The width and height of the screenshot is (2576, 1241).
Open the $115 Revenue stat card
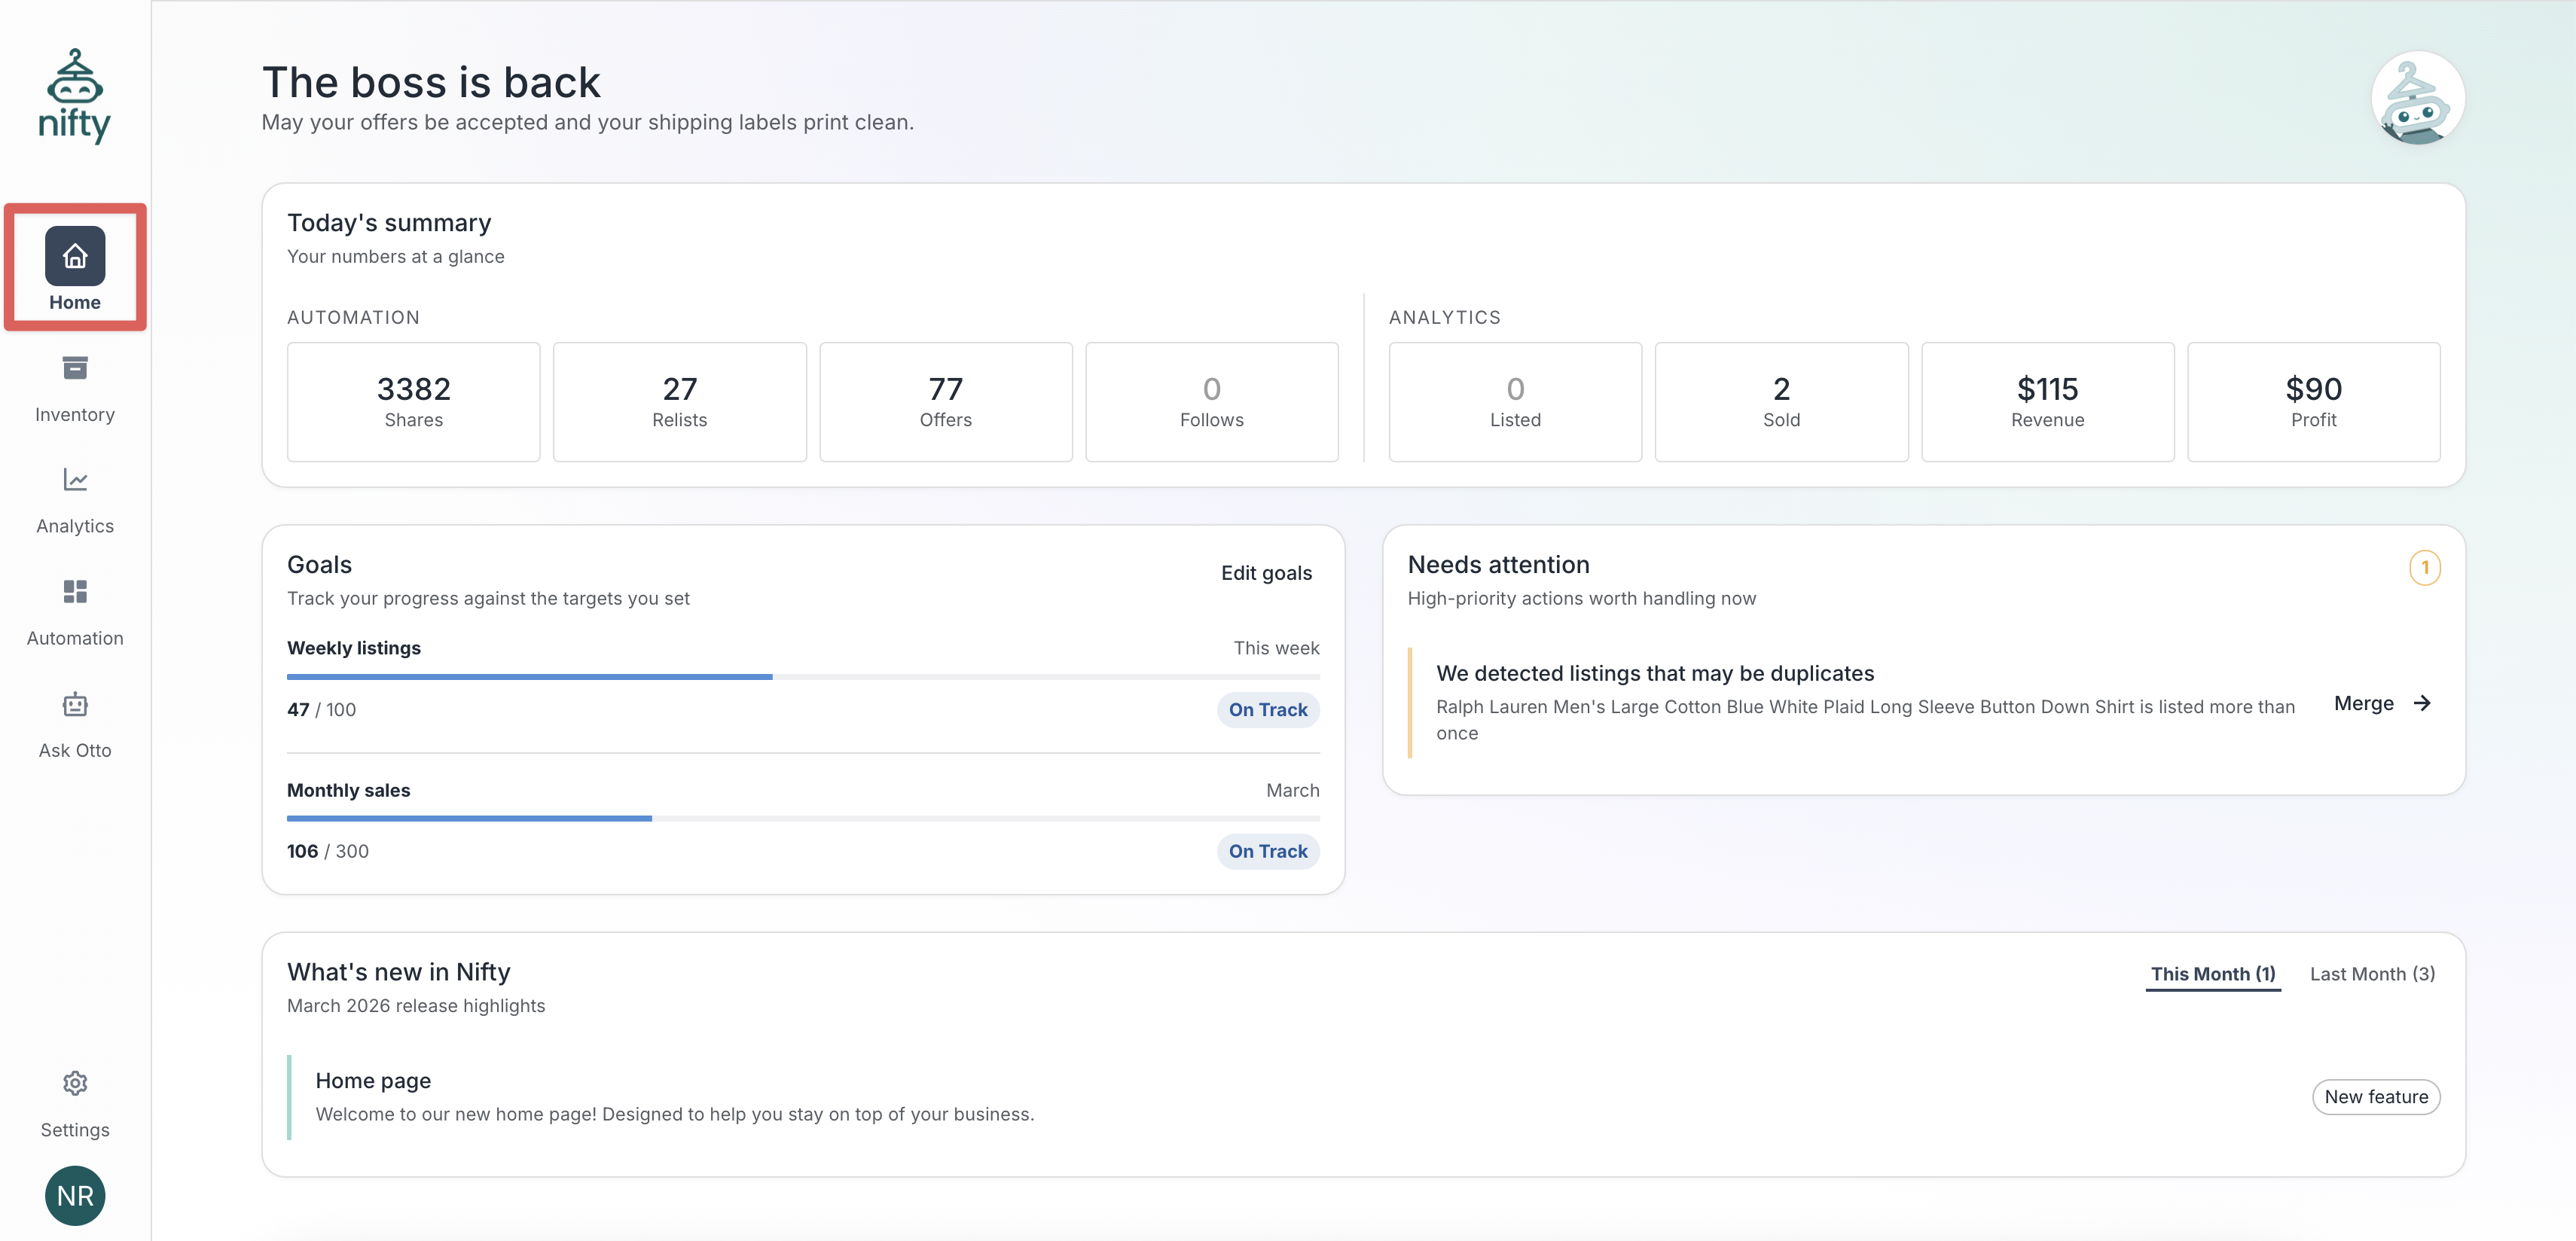(x=2046, y=401)
